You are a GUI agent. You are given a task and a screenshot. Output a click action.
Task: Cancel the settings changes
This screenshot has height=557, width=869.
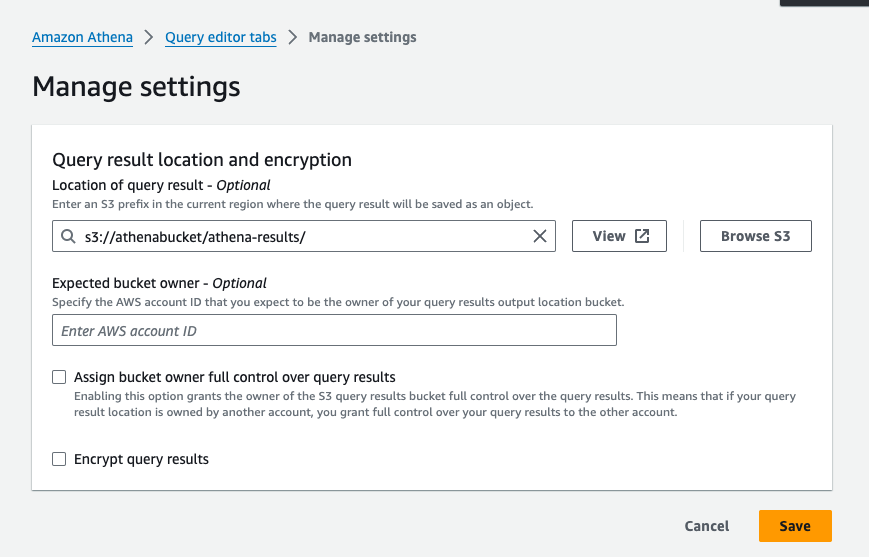pos(707,526)
